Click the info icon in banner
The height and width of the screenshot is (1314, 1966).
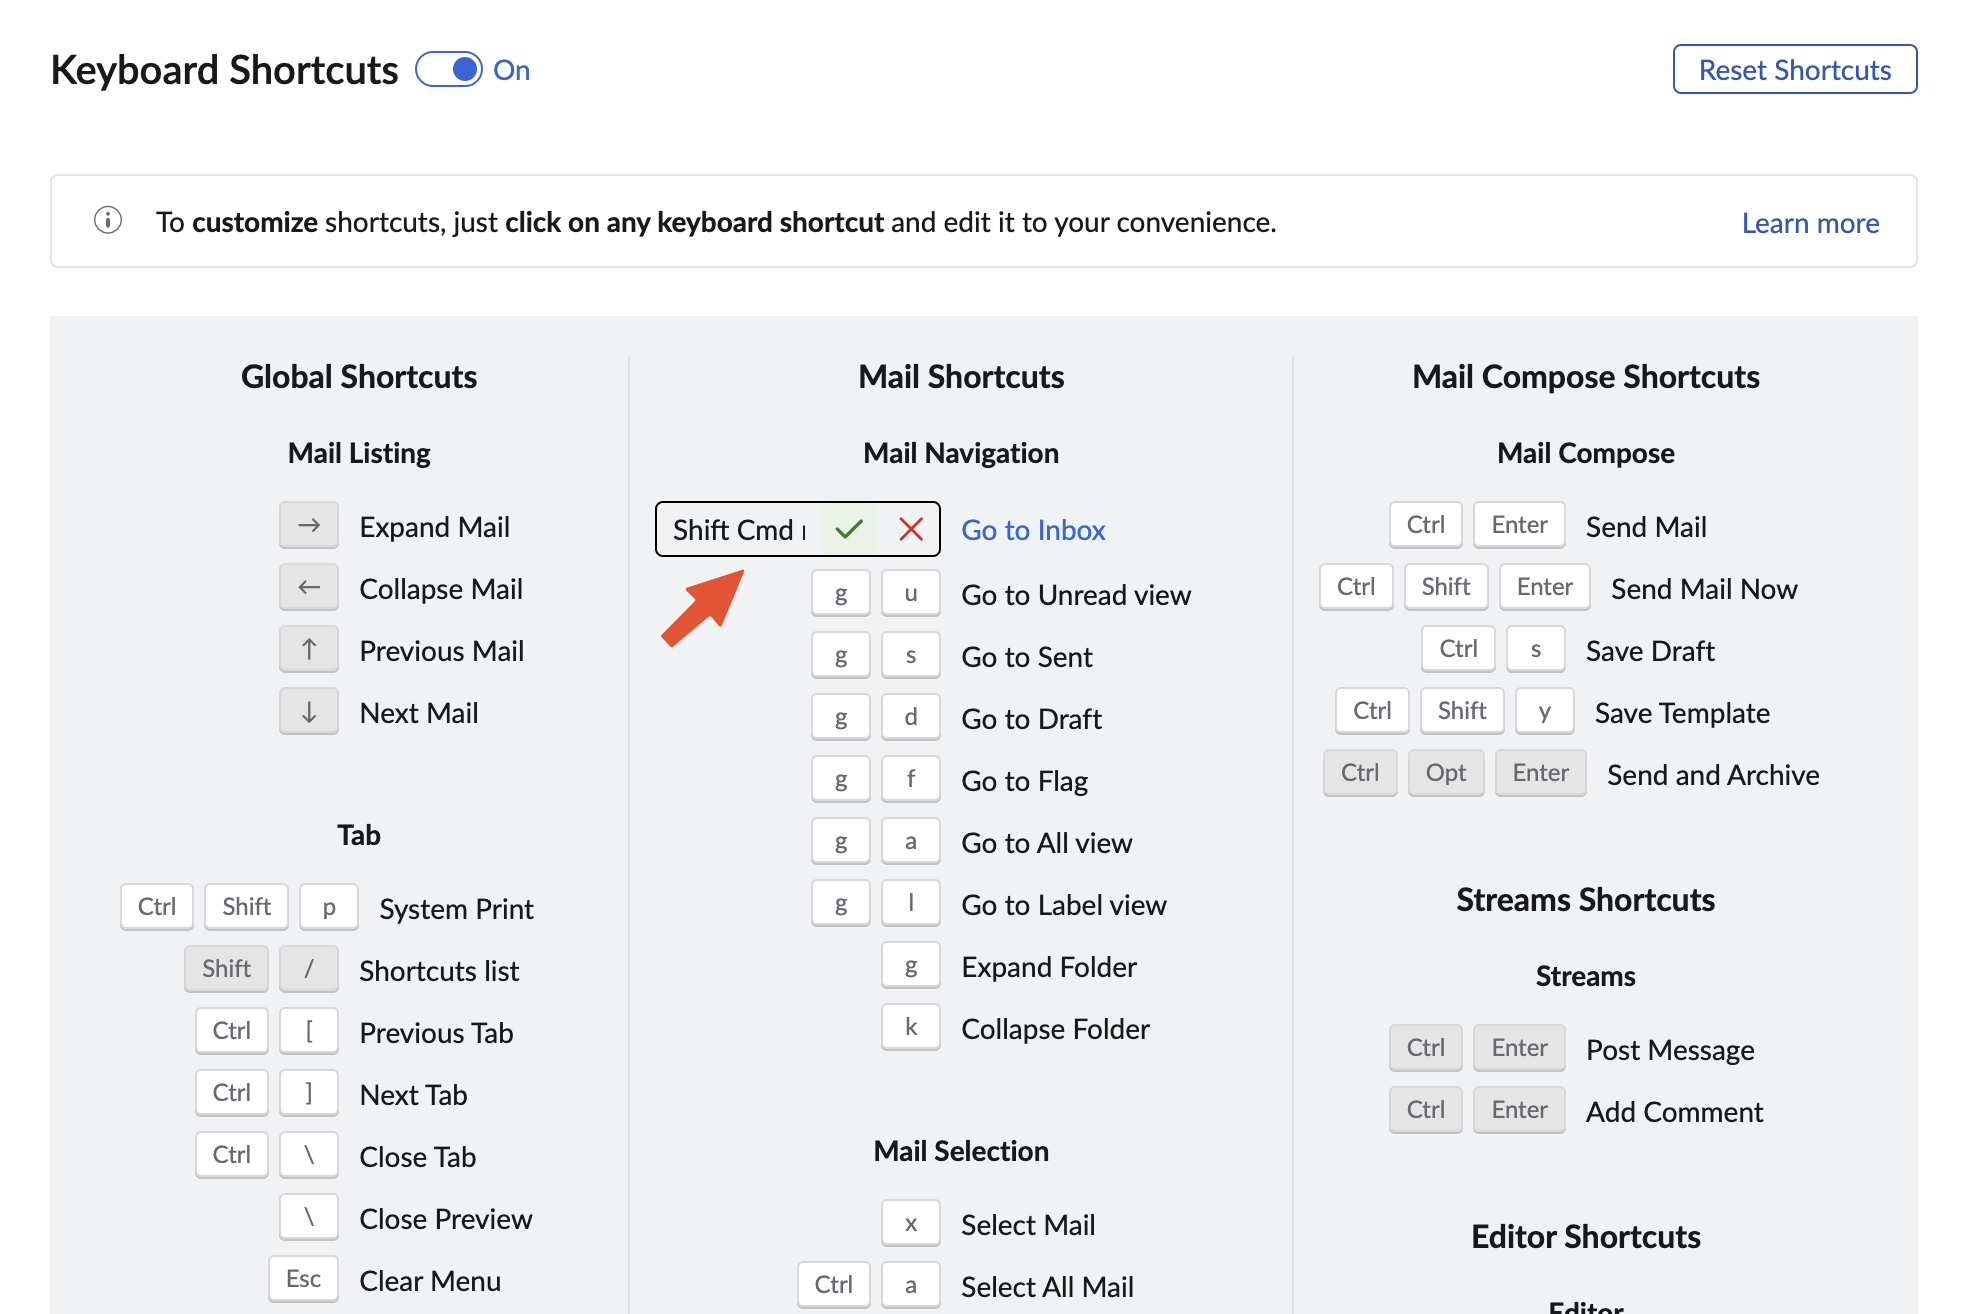108,220
